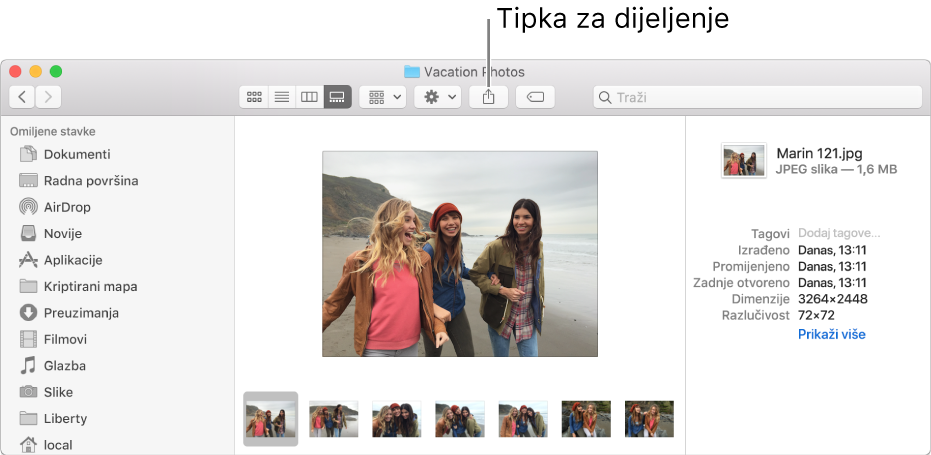The image size is (931, 455).
Task: Select gallery view mode
Action: pyautogui.click(x=338, y=97)
